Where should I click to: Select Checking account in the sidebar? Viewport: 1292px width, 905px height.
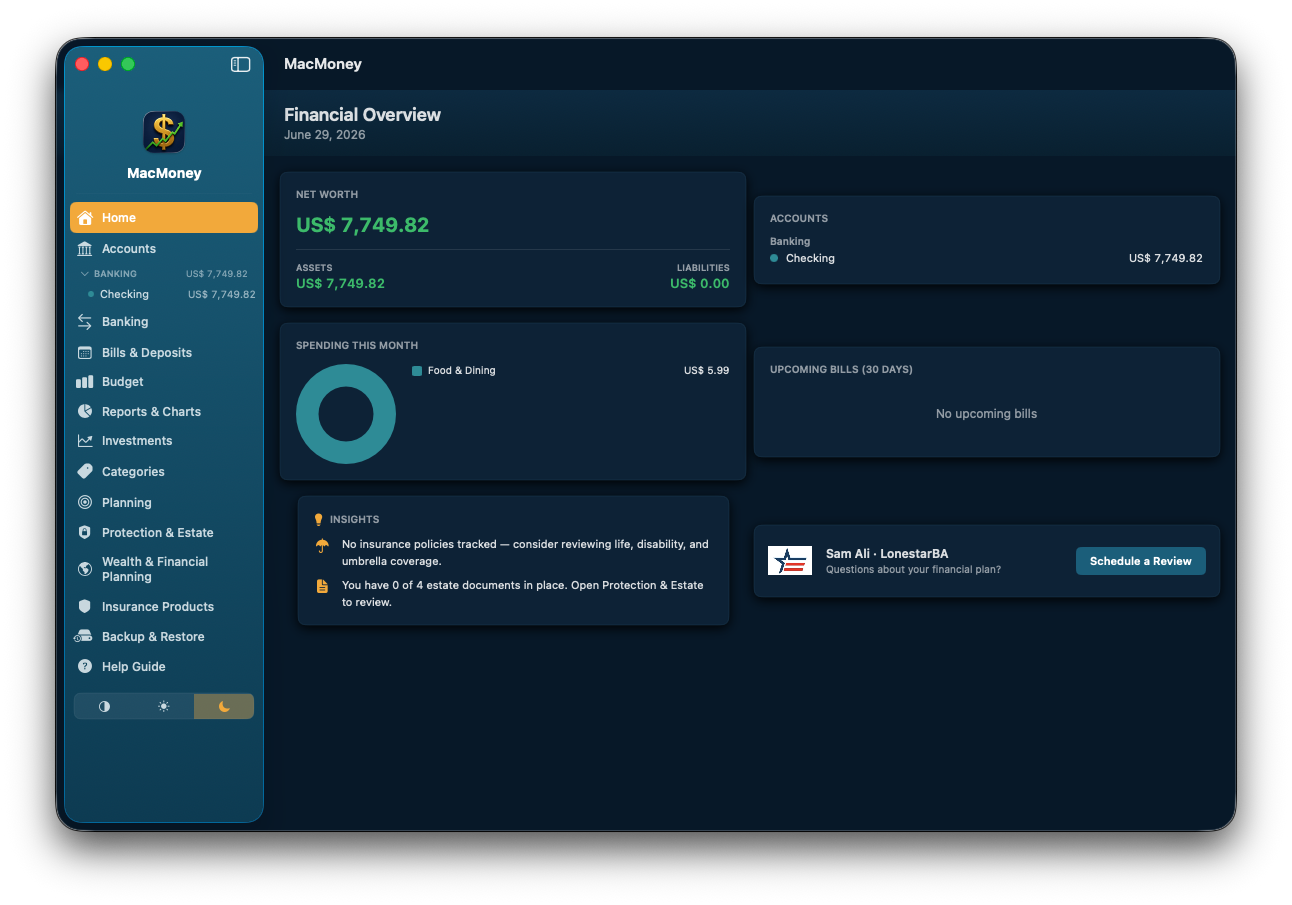pos(164,295)
